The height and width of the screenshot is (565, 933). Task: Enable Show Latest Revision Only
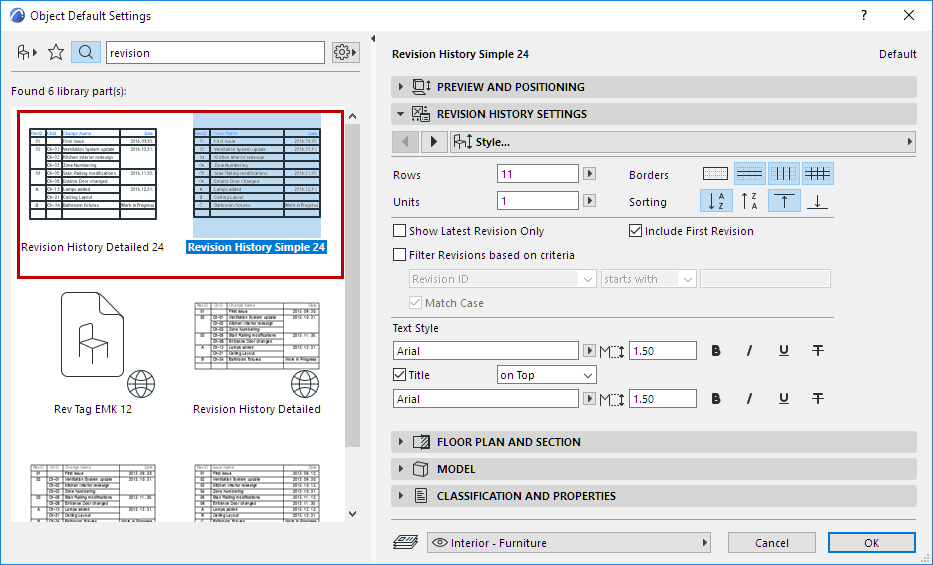(x=401, y=231)
